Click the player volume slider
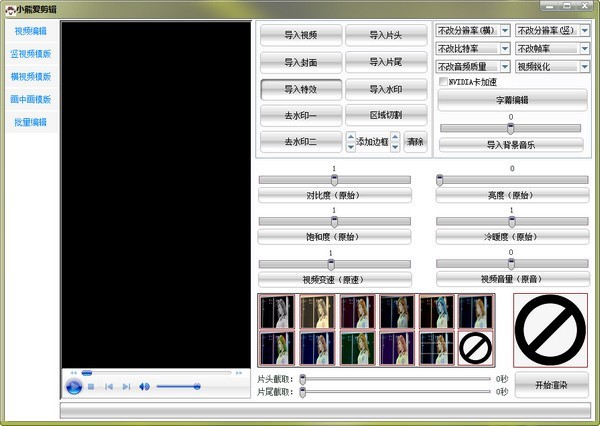Image resolution: width=600 pixels, height=426 pixels. click(x=179, y=387)
